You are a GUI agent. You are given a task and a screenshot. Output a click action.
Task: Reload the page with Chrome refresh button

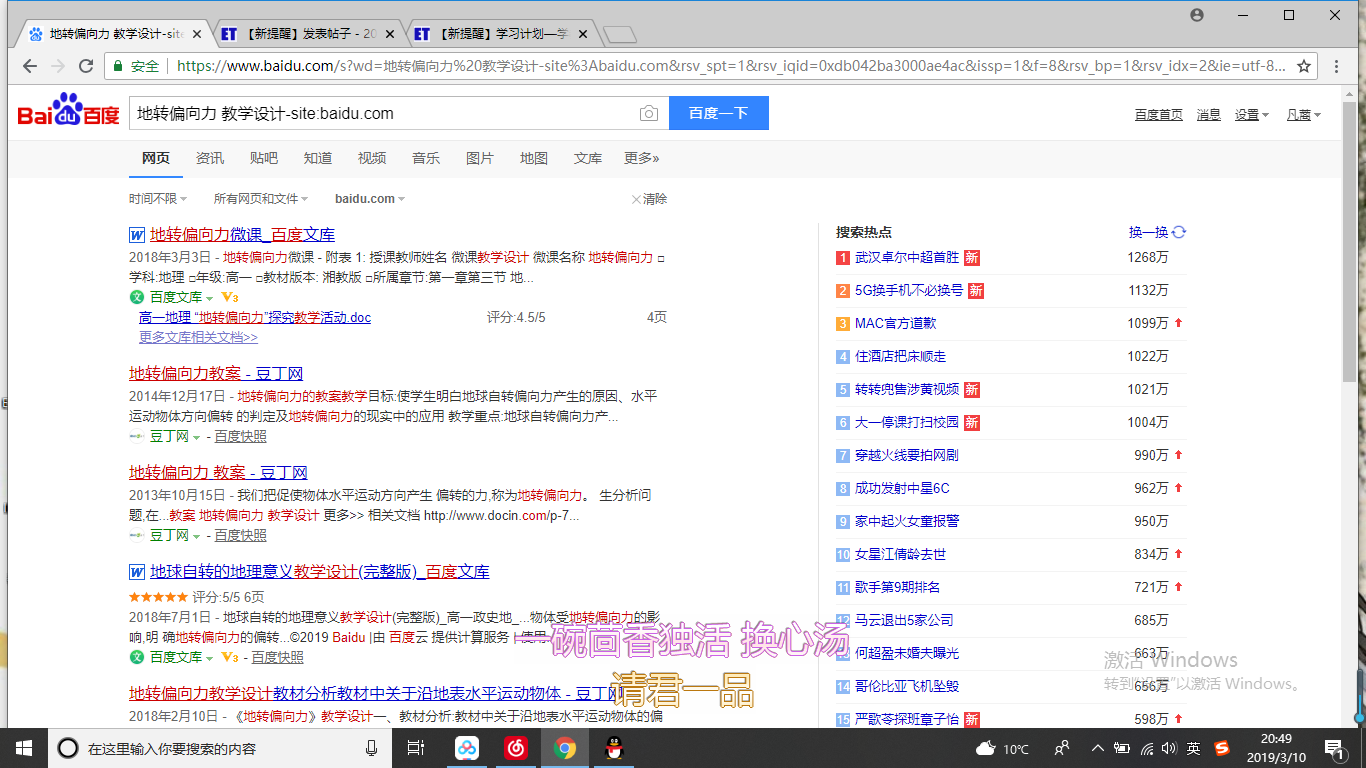point(86,66)
